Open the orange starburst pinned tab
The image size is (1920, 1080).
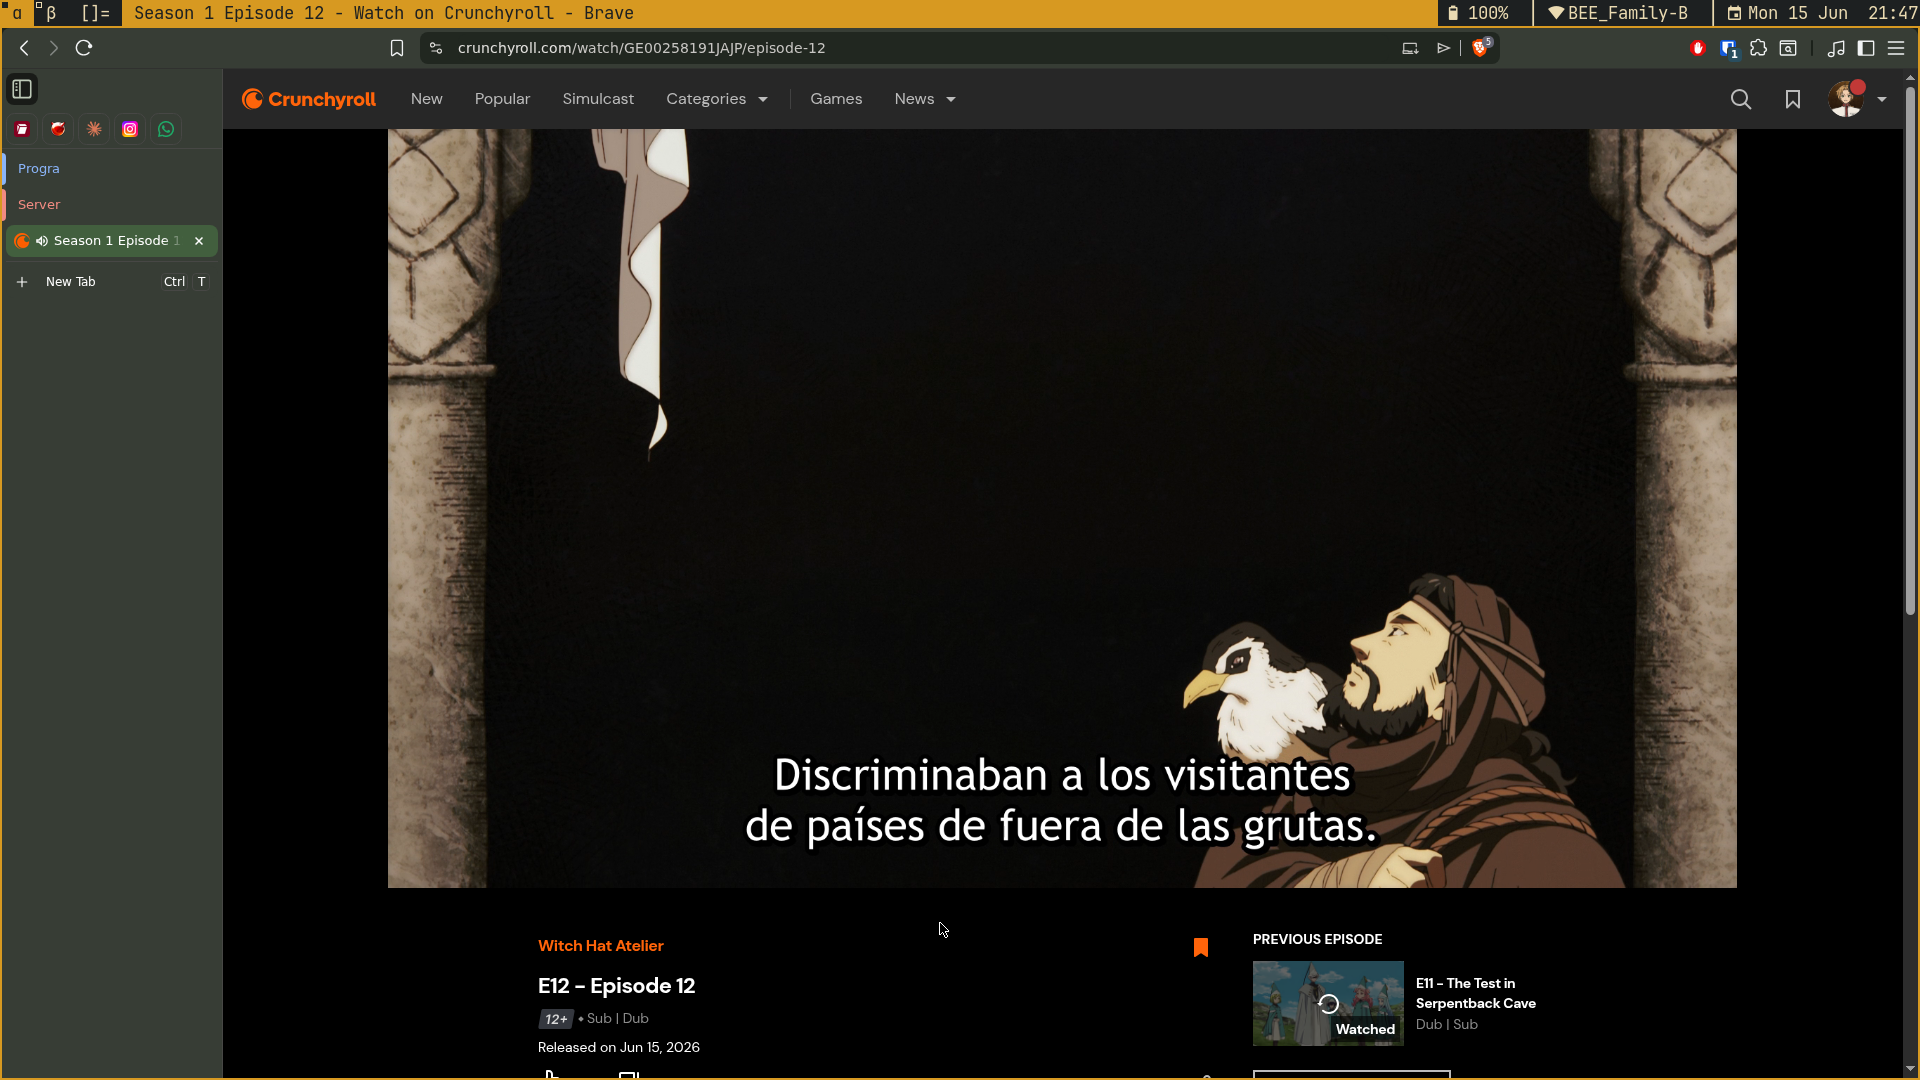94,129
